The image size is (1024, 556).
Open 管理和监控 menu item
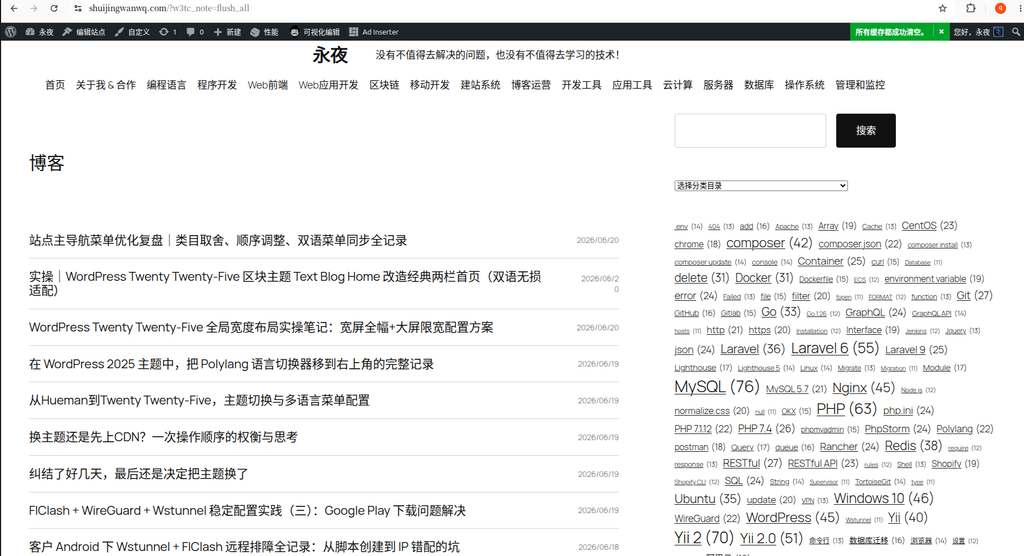coord(860,85)
